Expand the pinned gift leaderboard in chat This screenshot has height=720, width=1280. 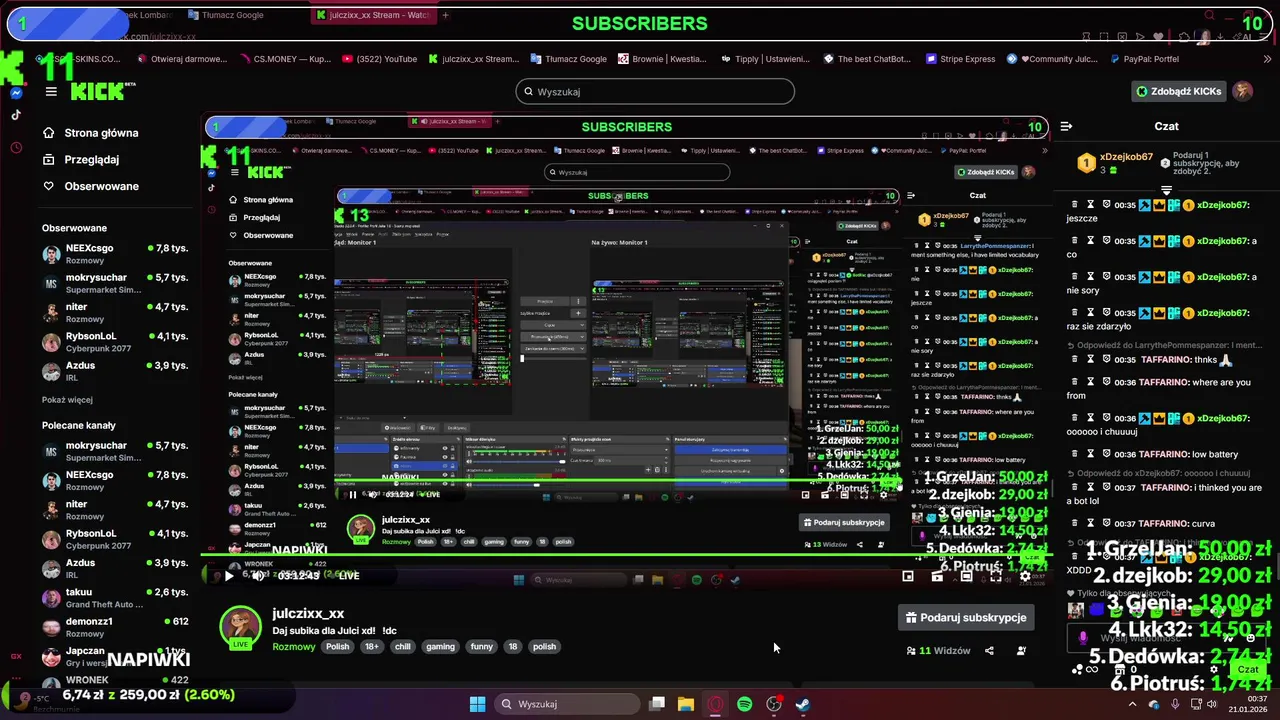tap(1166, 189)
